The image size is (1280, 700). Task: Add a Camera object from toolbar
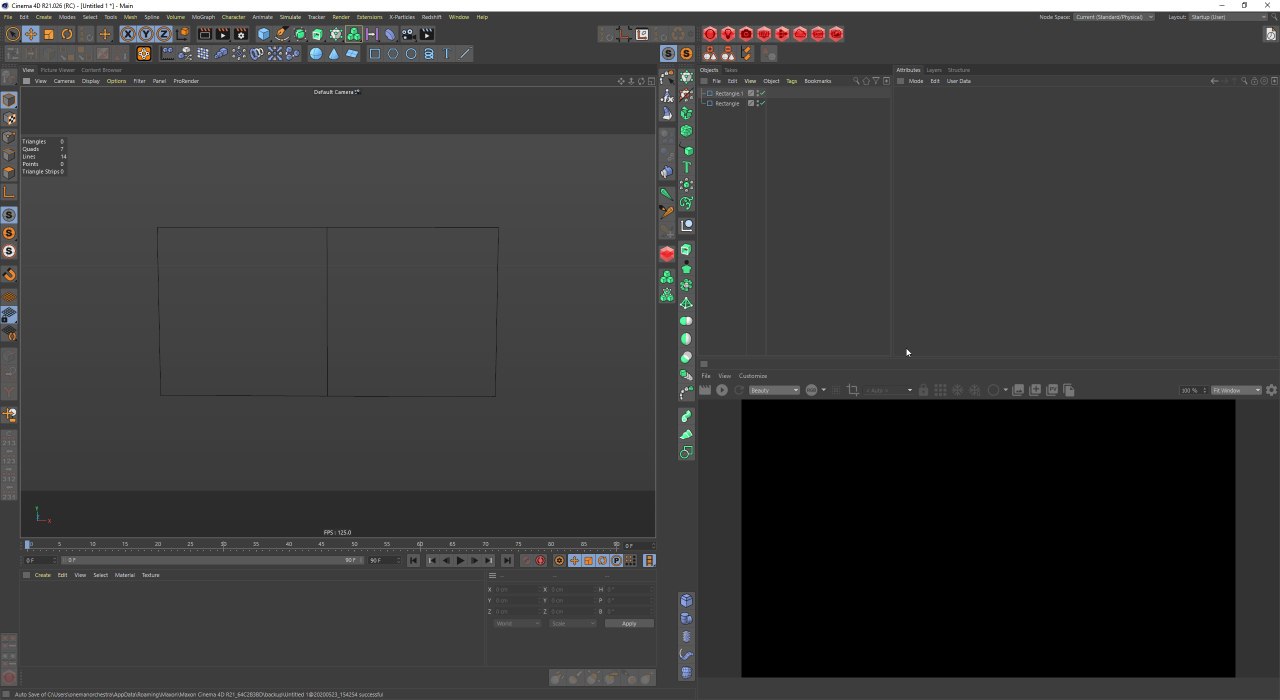pyautogui.click(x=408, y=34)
